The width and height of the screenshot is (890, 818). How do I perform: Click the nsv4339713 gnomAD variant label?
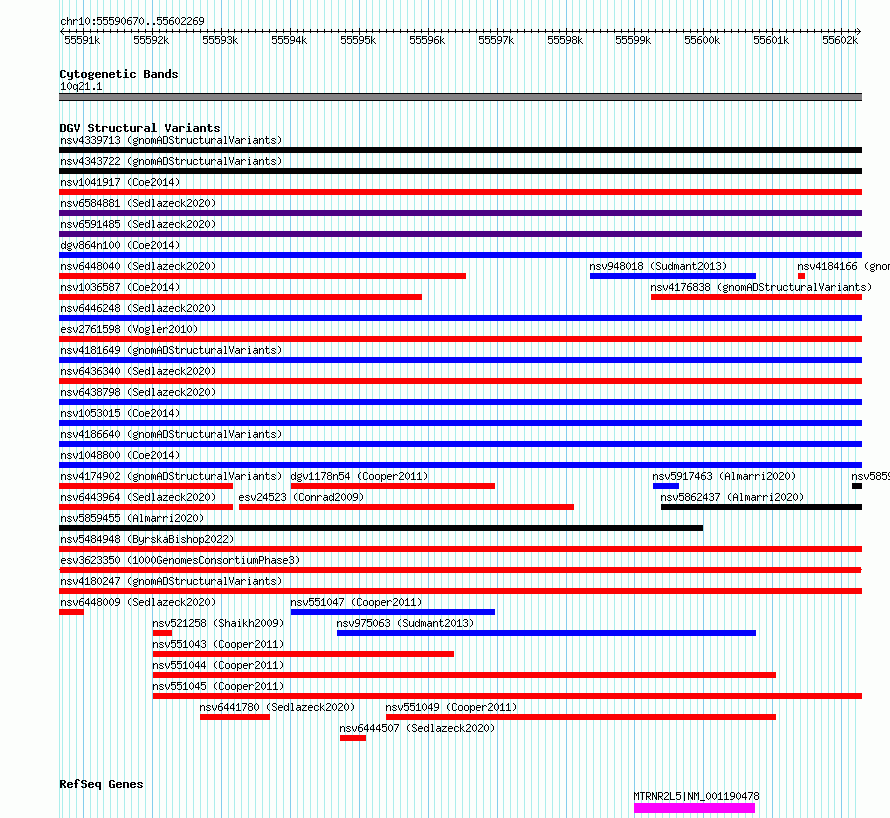pyautogui.click(x=171, y=140)
